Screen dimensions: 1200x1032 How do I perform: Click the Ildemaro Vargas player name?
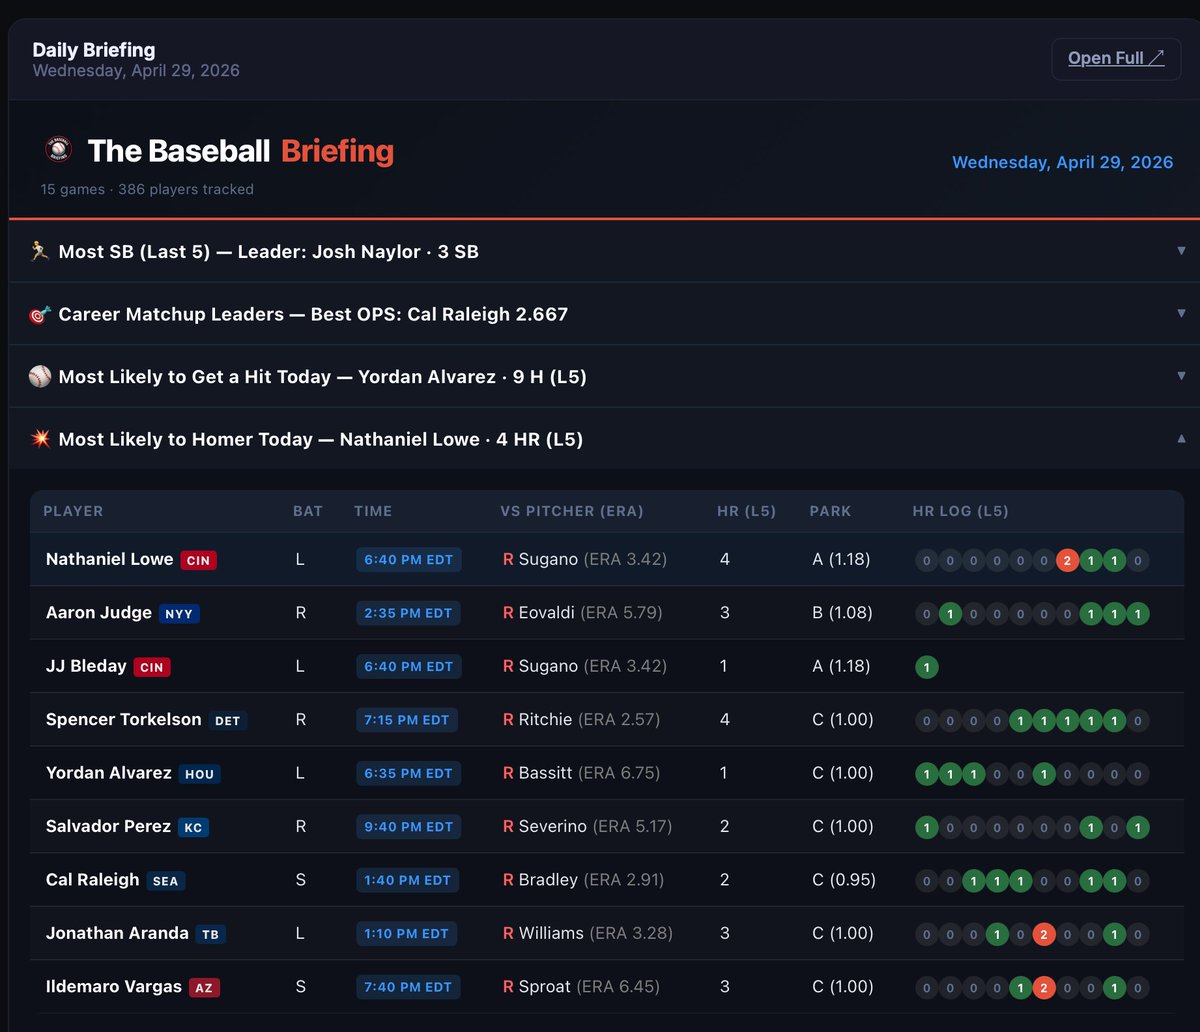[114, 986]
